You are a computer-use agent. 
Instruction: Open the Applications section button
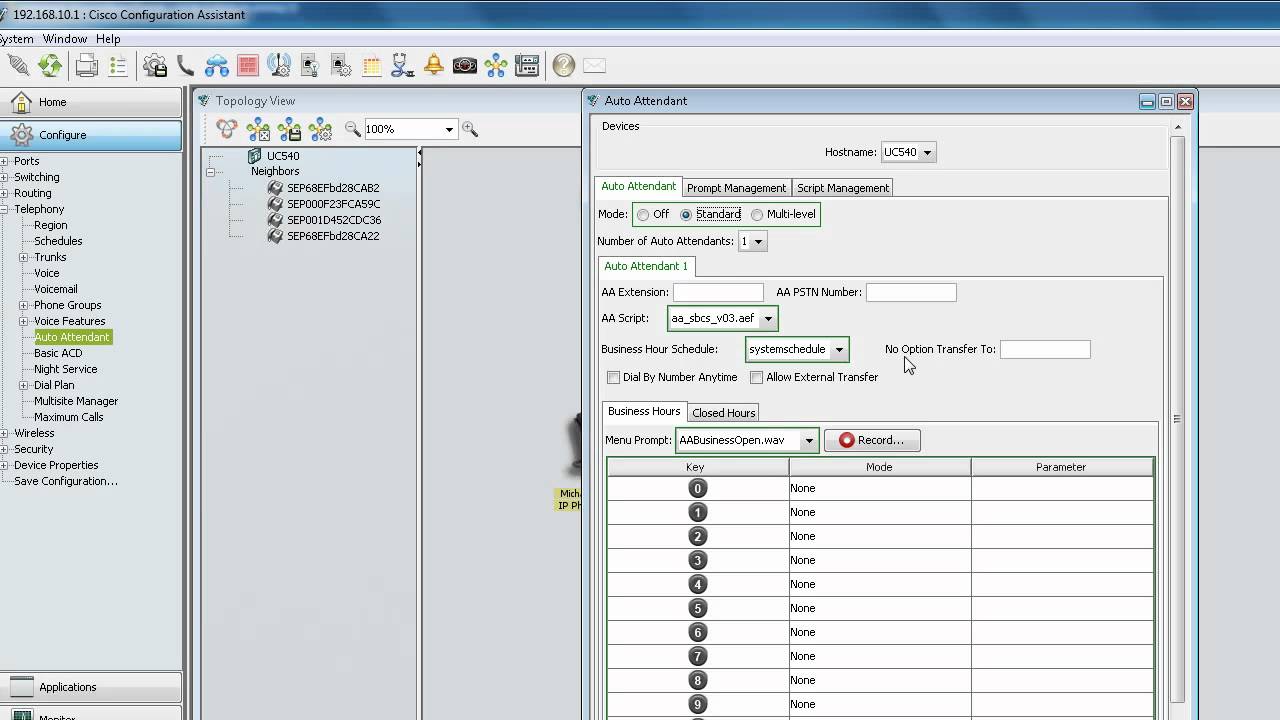coord(91,687)
